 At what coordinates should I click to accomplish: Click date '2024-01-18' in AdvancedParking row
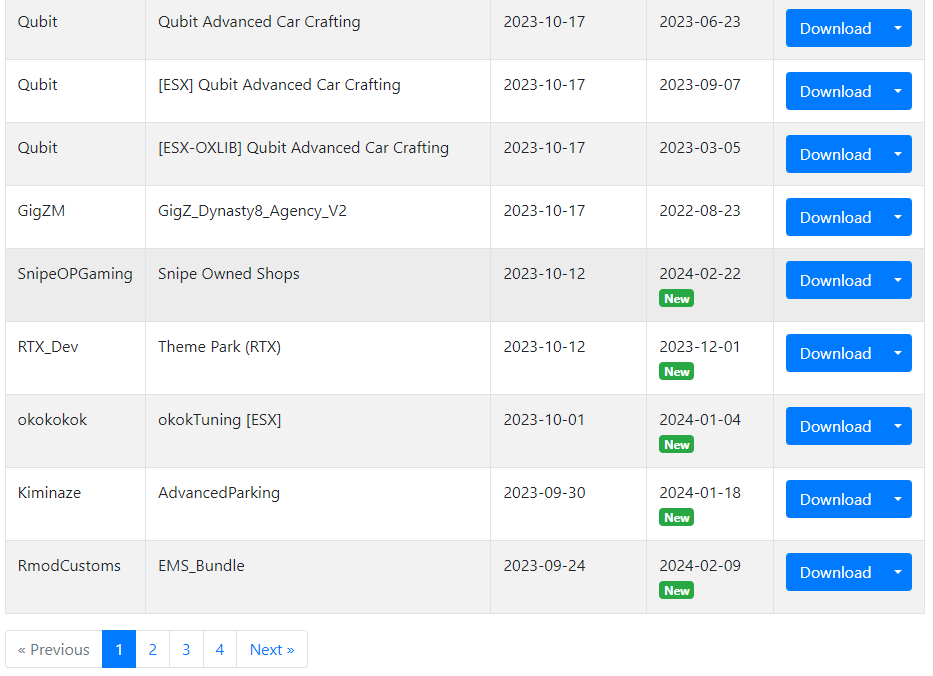click(x=700, y=493)
